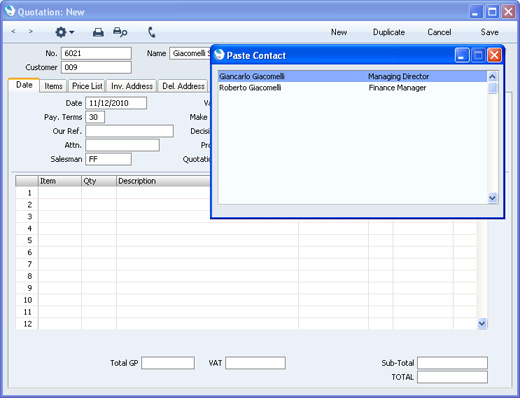520x398 pixels.
Task: Close the Paste Contact window
Action: tap(494, 55)
